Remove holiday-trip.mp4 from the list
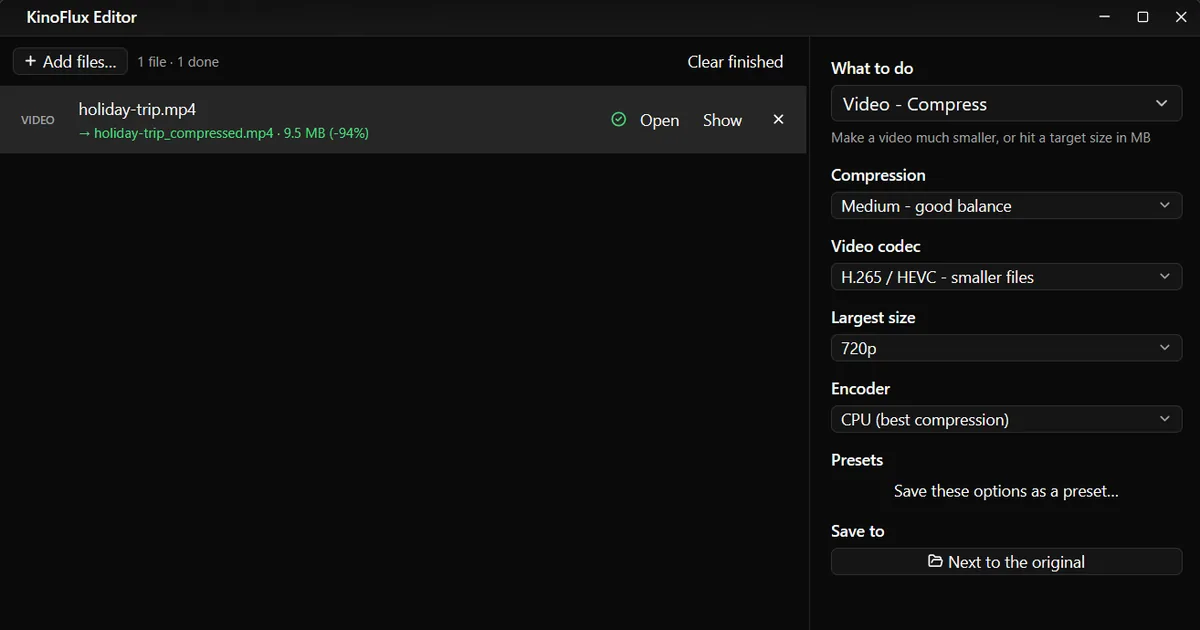Viewport: 1200px width, 630px height. [x=779, y=120]
